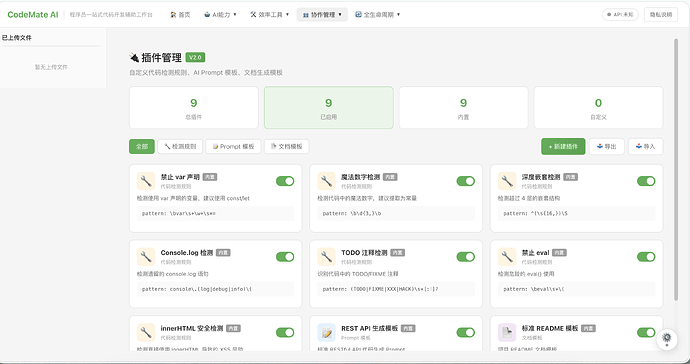Click wrench icon on 深度嵌套检测 card
The image size is (690, 364).
pos(506,181)
